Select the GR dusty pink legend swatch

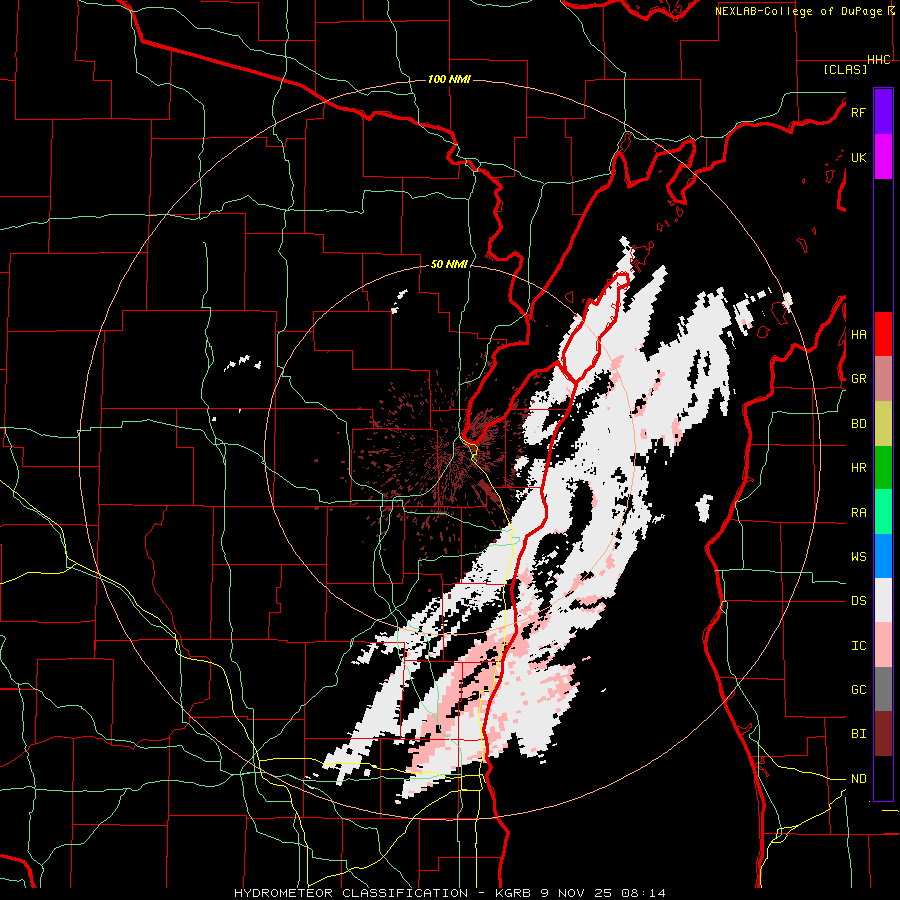[883, 379]
